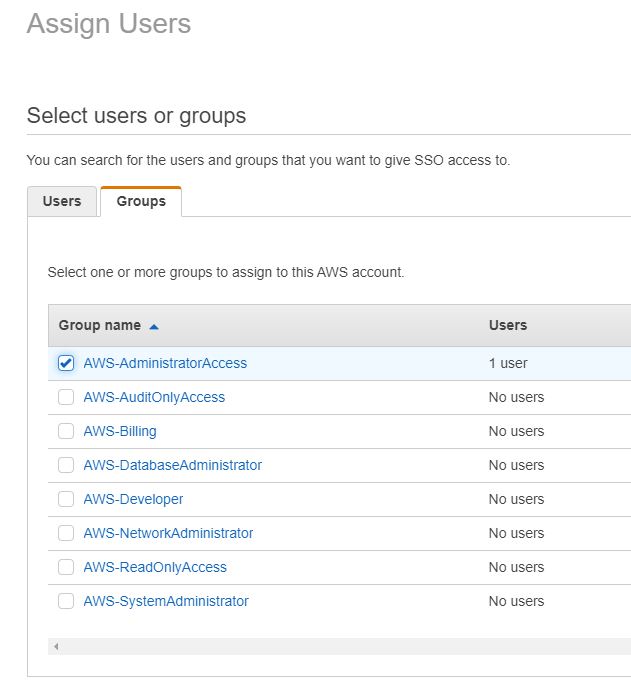Check the AWS-AuditOnlyAccess group checkbox
This screenshot has height=686, width=631.
coord(66,397)
